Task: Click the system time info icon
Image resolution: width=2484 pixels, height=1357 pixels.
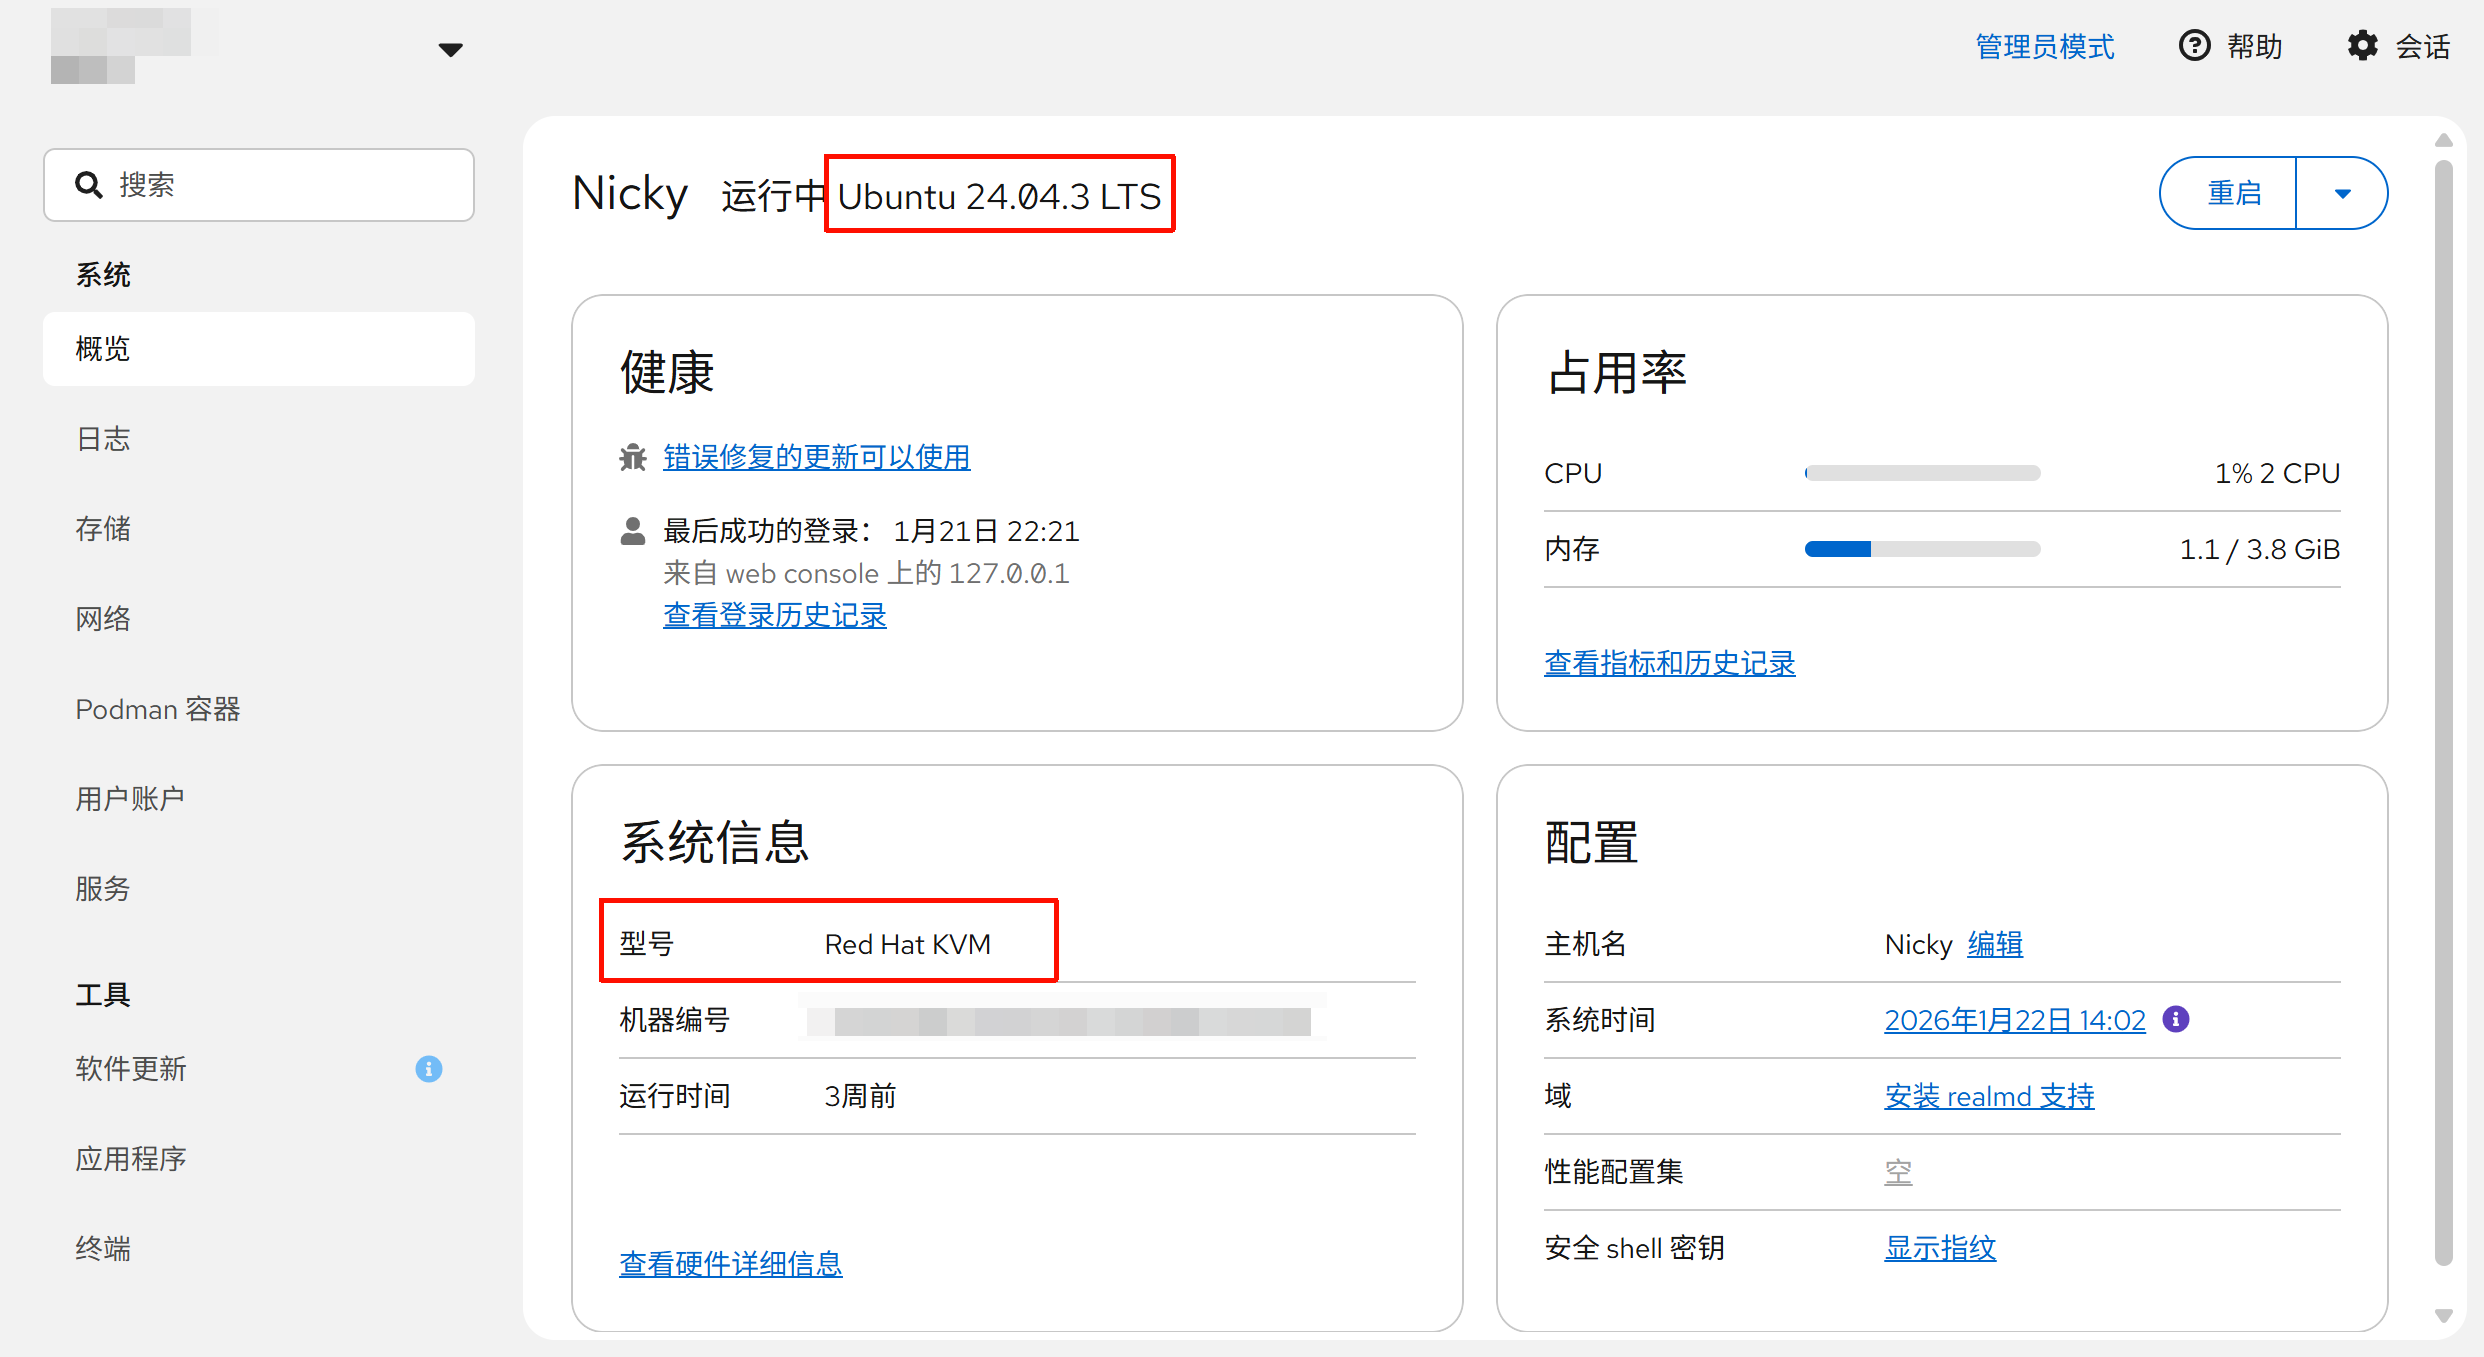Action: pos(2176,1019)
